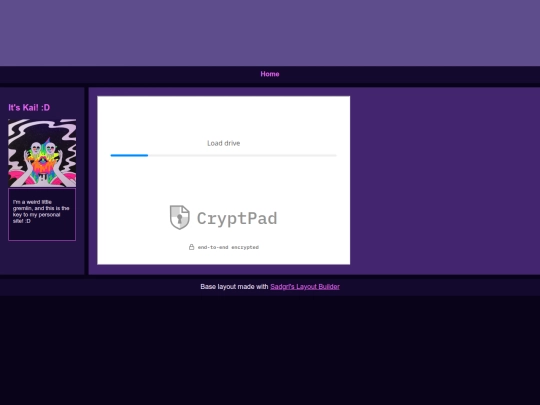
Task: Click the "Base layout made with" footer text
Action: [x=234, y=287]
